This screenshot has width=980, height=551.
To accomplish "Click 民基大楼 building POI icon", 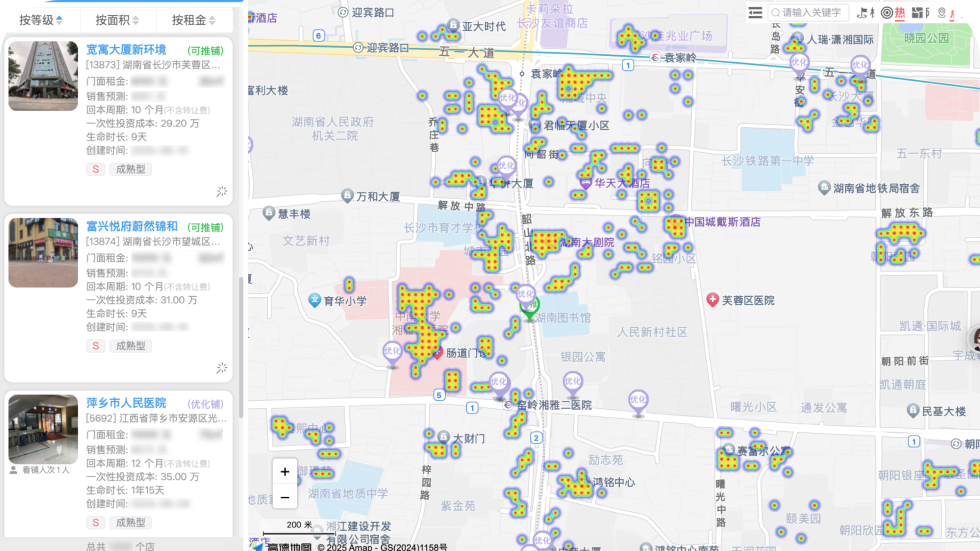I will click(x=912, y=410).
